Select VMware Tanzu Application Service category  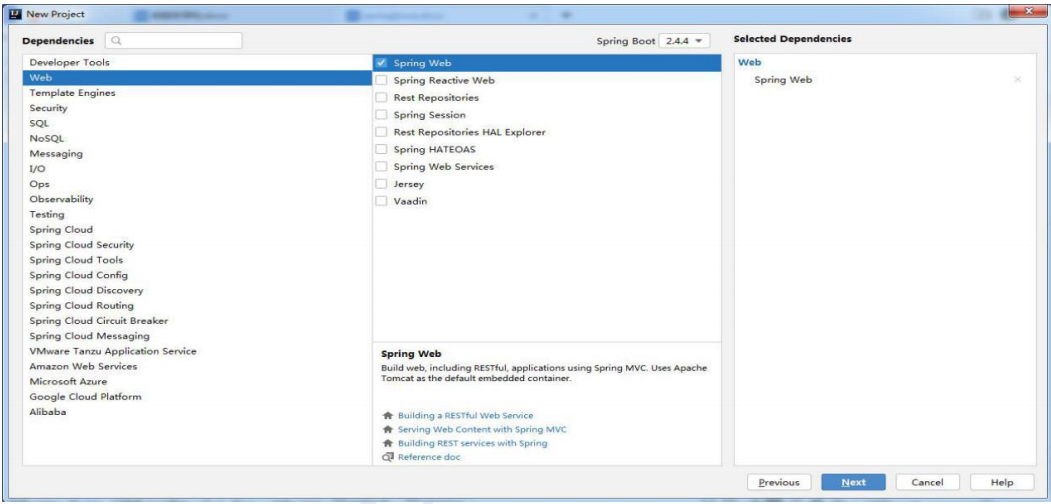pyautogui.click(x=197, y=351)
